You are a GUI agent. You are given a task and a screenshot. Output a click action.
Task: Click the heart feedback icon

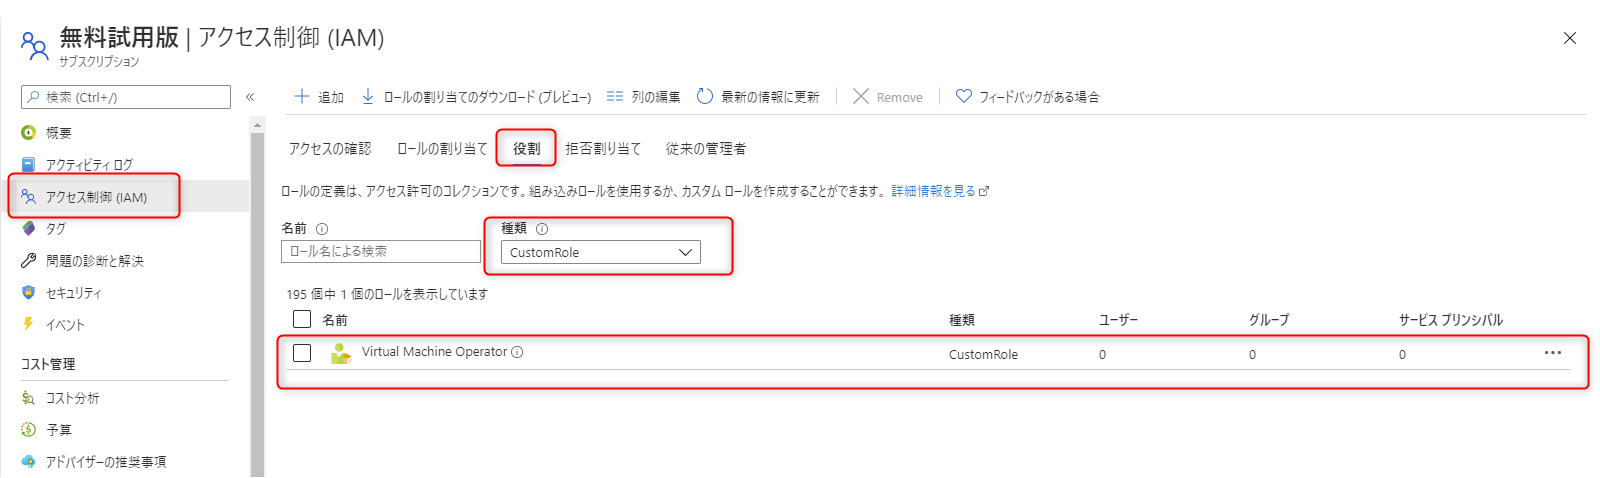pos(964,96)
